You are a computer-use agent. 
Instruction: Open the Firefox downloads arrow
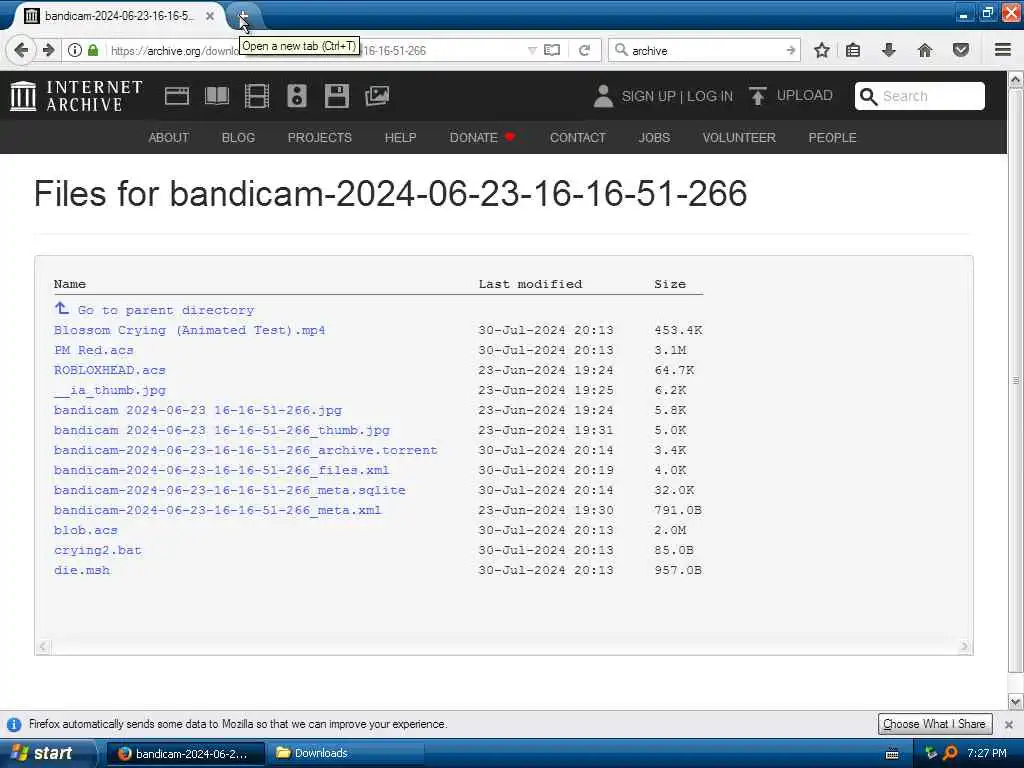pyautogui.click(x=889, y=50)
